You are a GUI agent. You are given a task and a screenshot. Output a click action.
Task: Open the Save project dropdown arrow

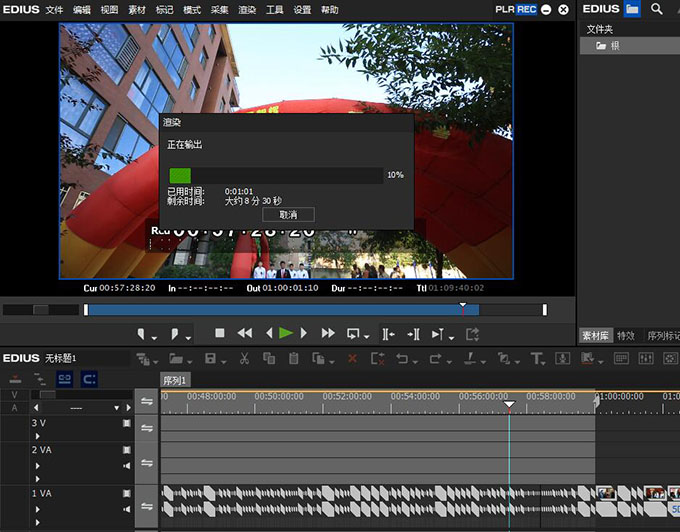point(223,362)
